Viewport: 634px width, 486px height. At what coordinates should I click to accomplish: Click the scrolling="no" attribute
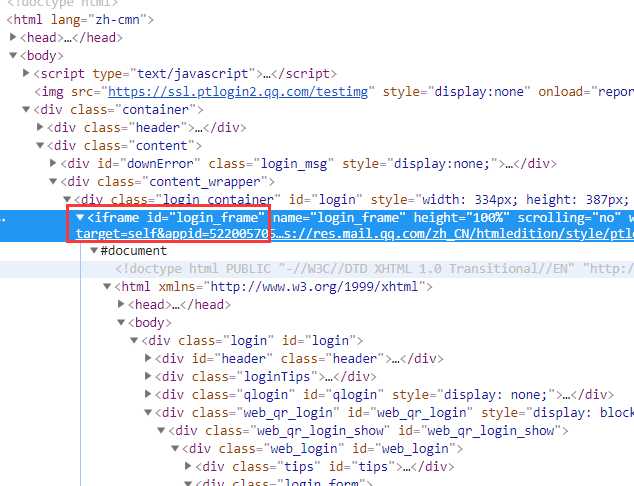pyautogui.click(x=569, y=218)
